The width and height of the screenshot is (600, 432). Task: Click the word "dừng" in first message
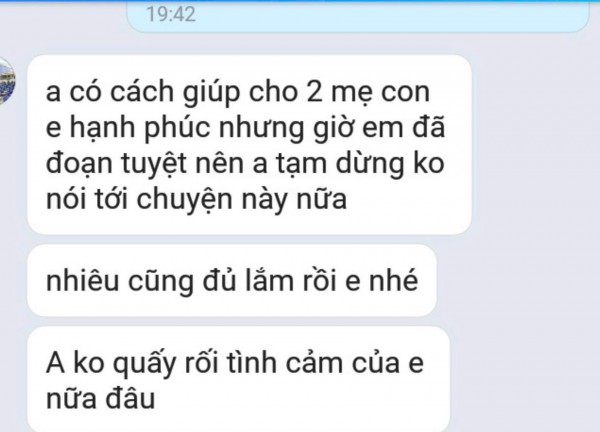pyautogui.click(x=370, y=164)
